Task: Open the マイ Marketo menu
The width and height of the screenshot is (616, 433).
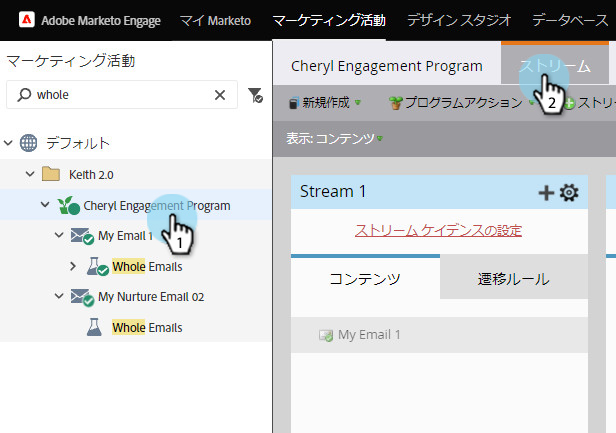Action: [215, 20]
